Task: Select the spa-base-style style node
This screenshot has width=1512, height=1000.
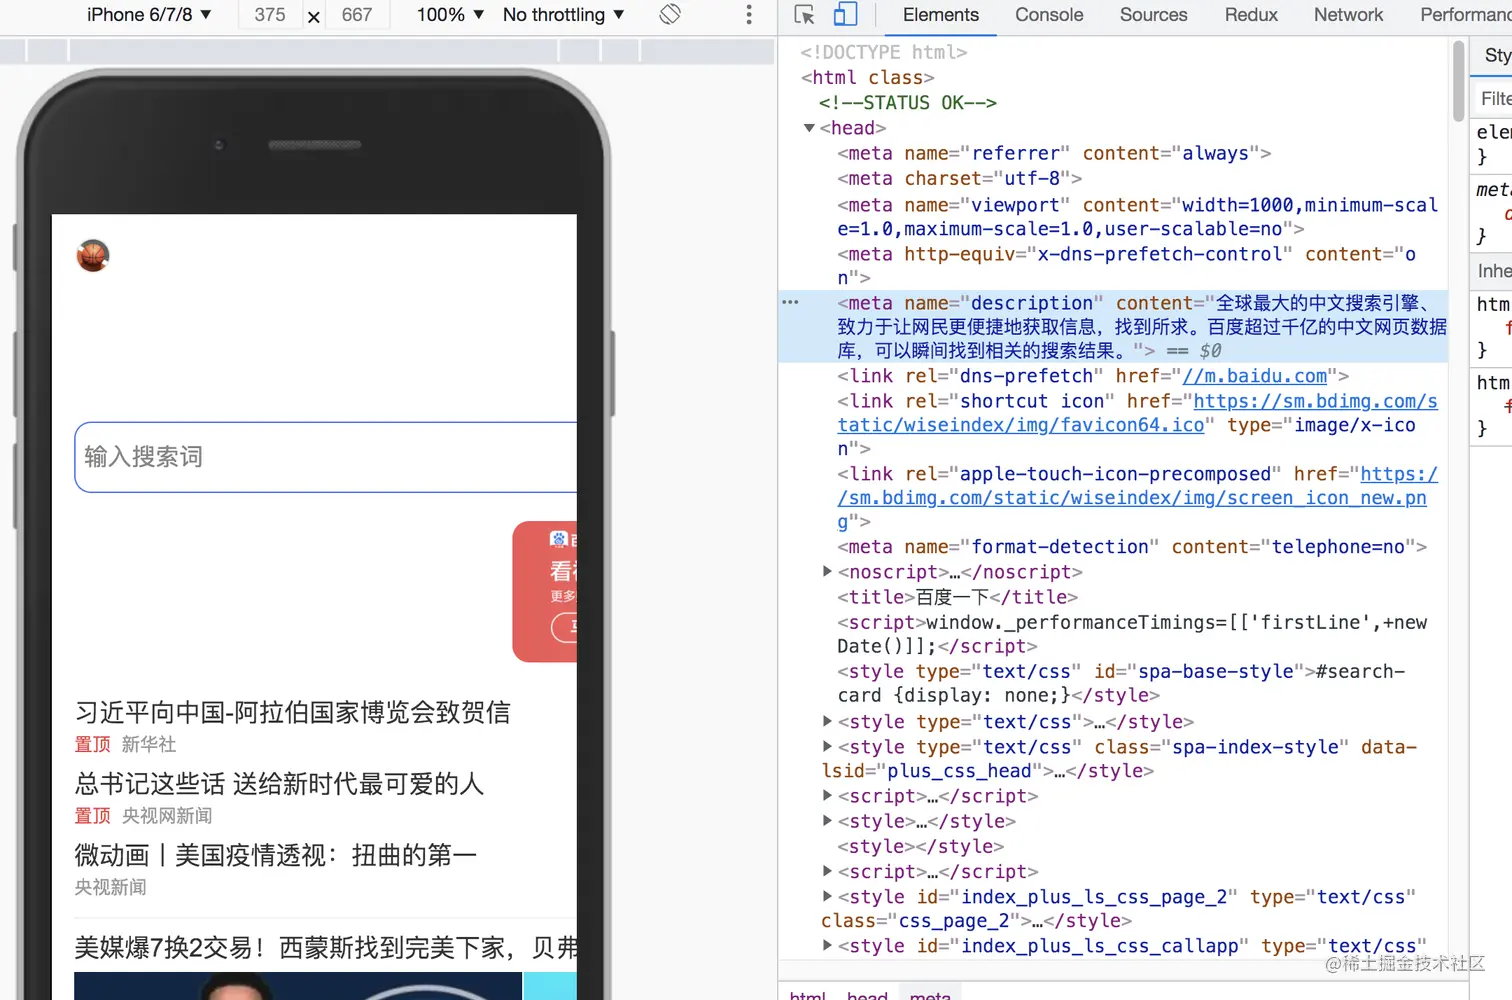Action: pos(1120,683)
